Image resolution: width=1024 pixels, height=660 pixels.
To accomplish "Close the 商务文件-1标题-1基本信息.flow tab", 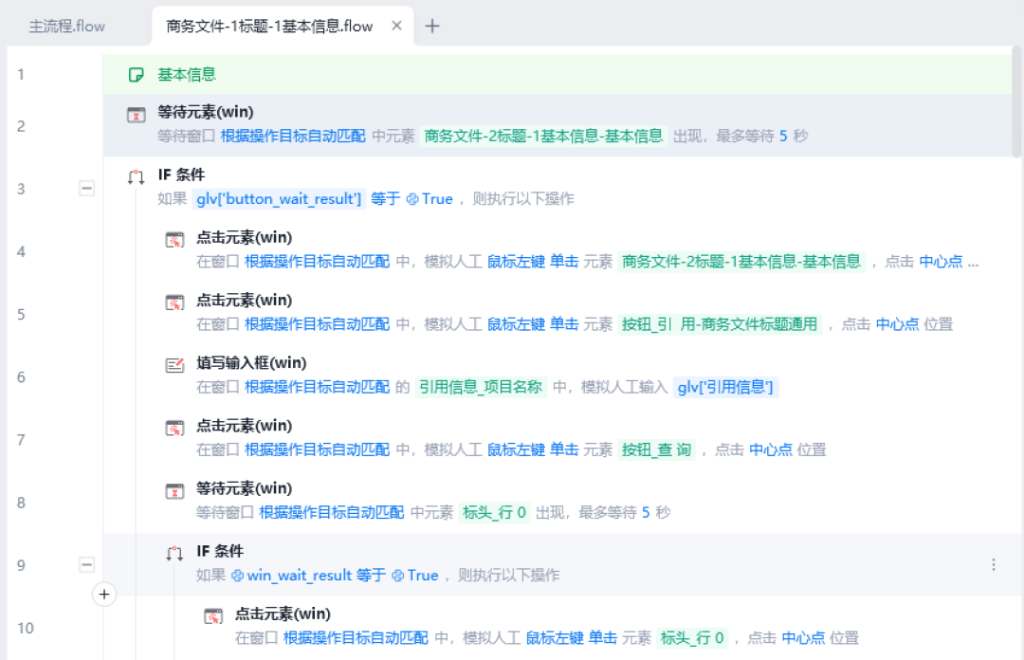I will [x=396, y=26].
